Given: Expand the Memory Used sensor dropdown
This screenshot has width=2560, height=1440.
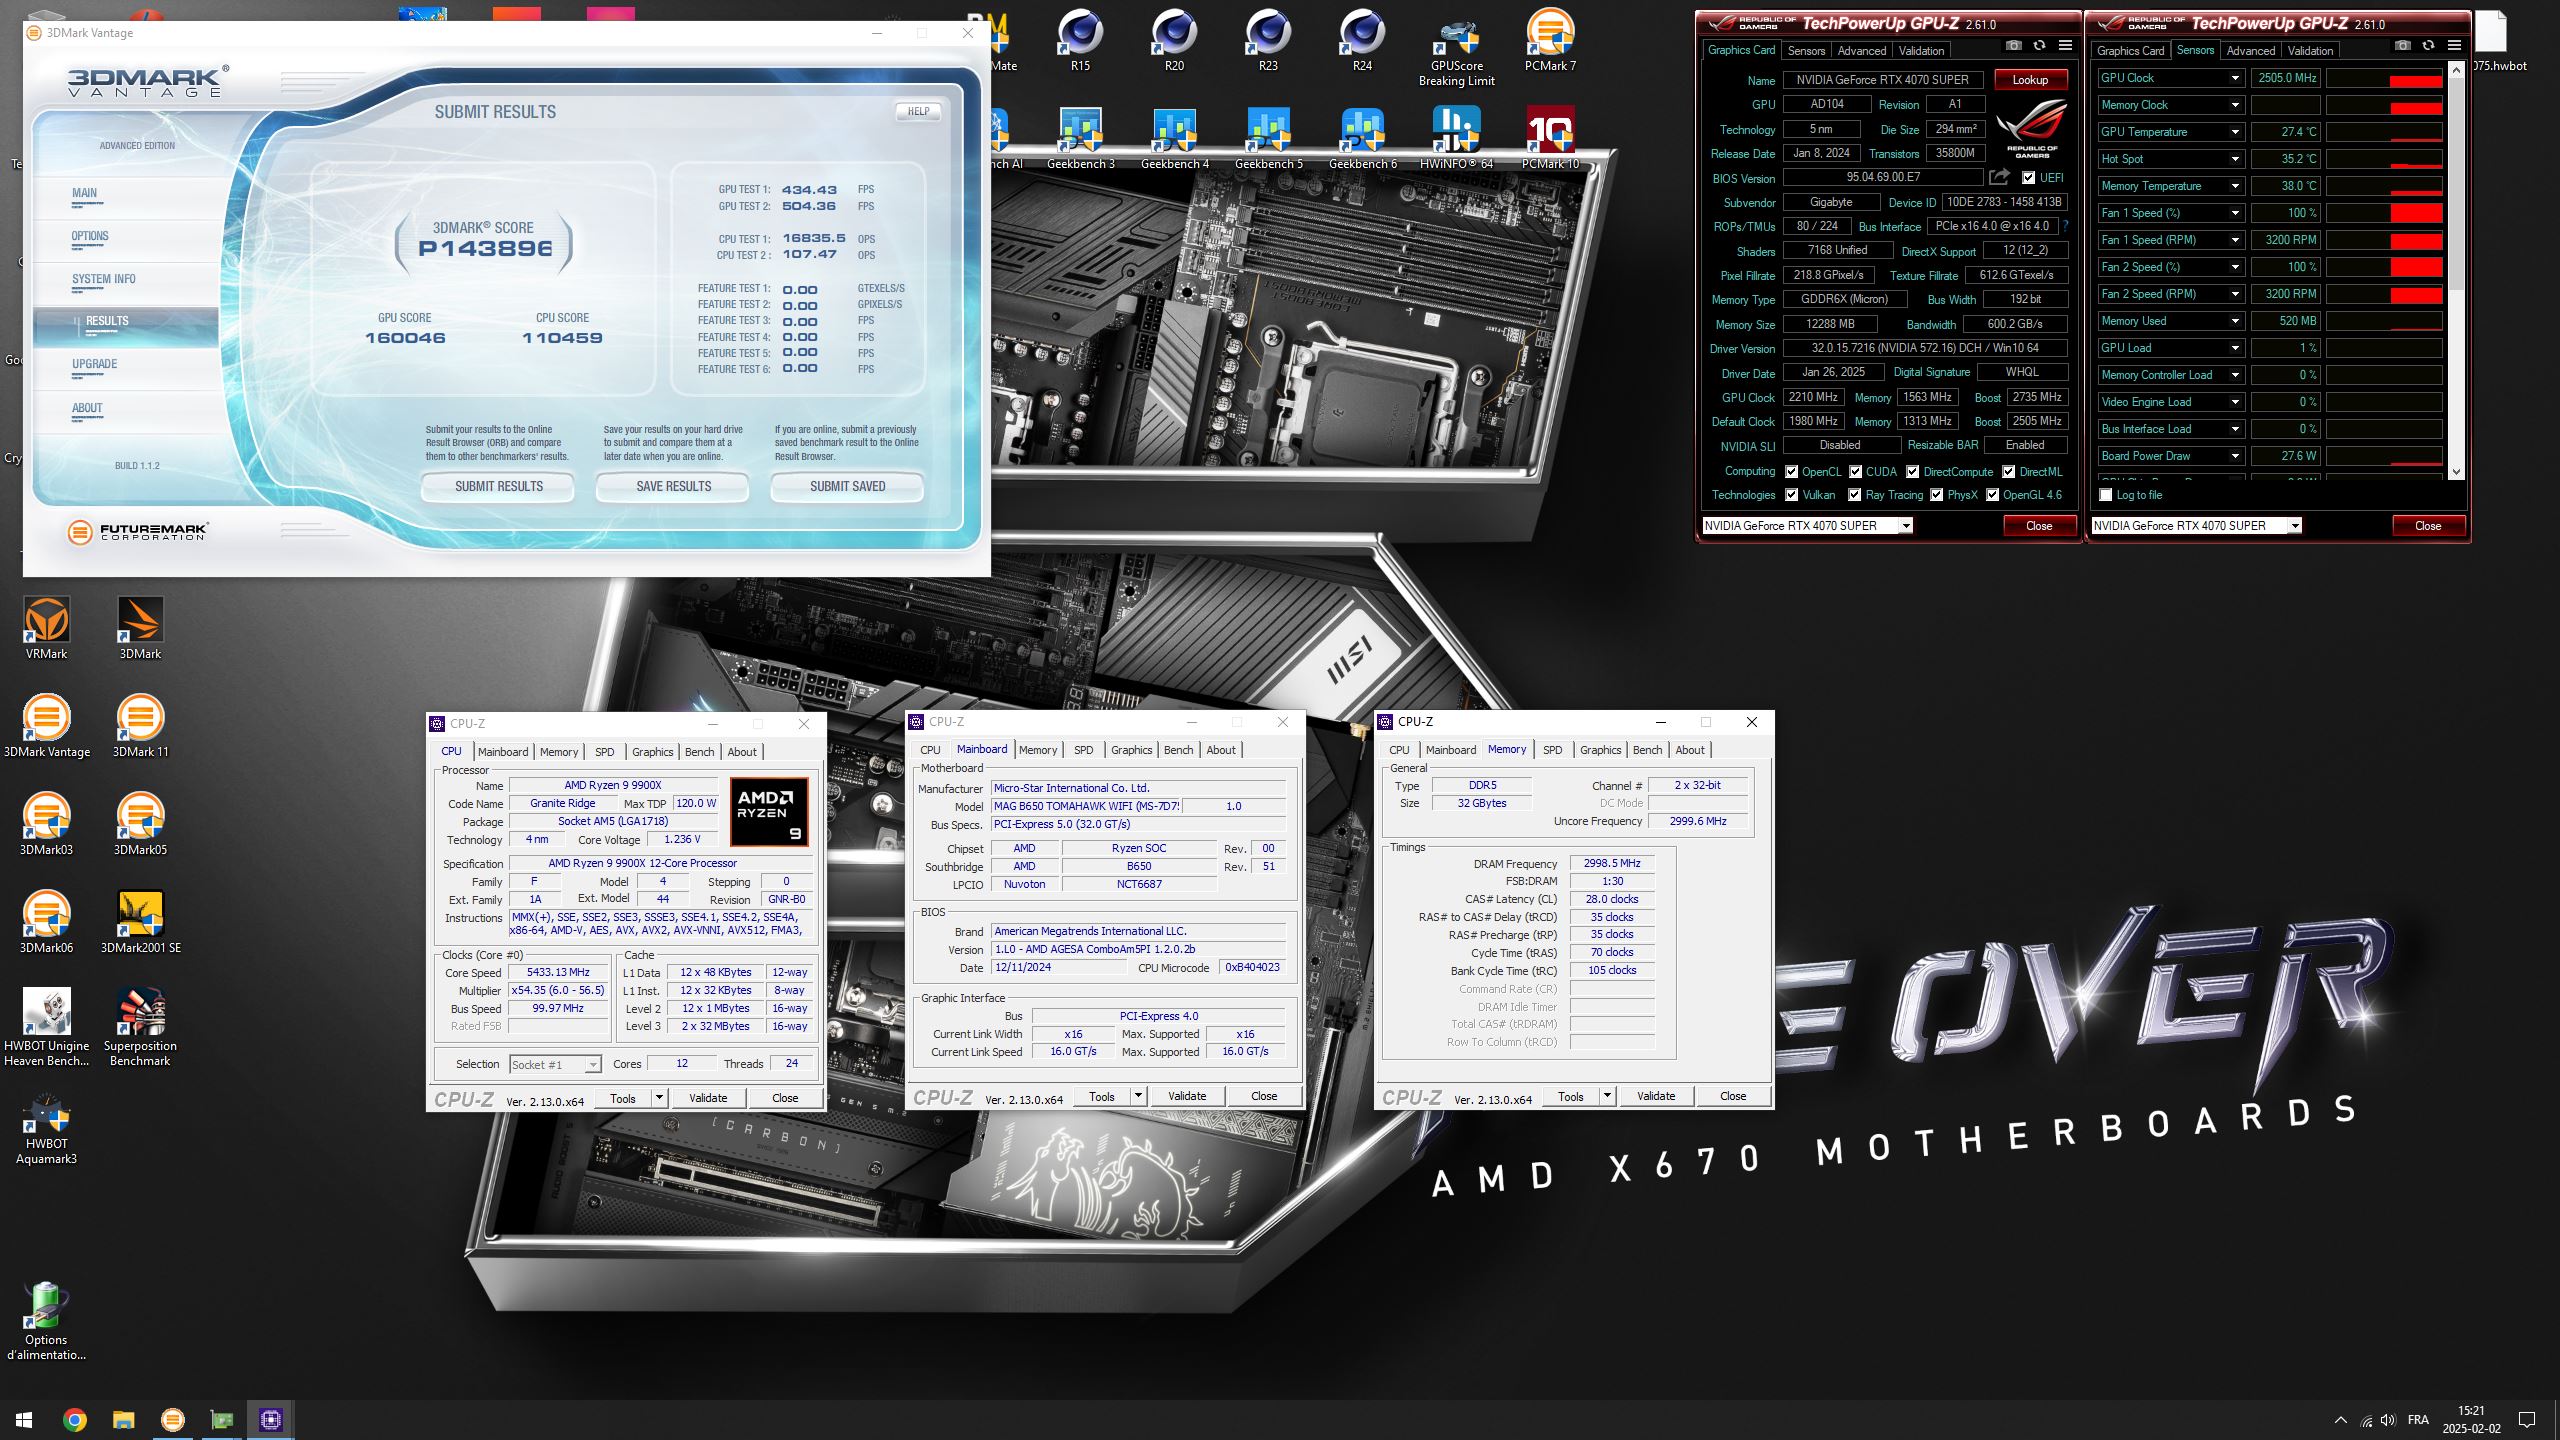Looking at the screenshot, I should pyautogui.click(x=2234, y=321).
